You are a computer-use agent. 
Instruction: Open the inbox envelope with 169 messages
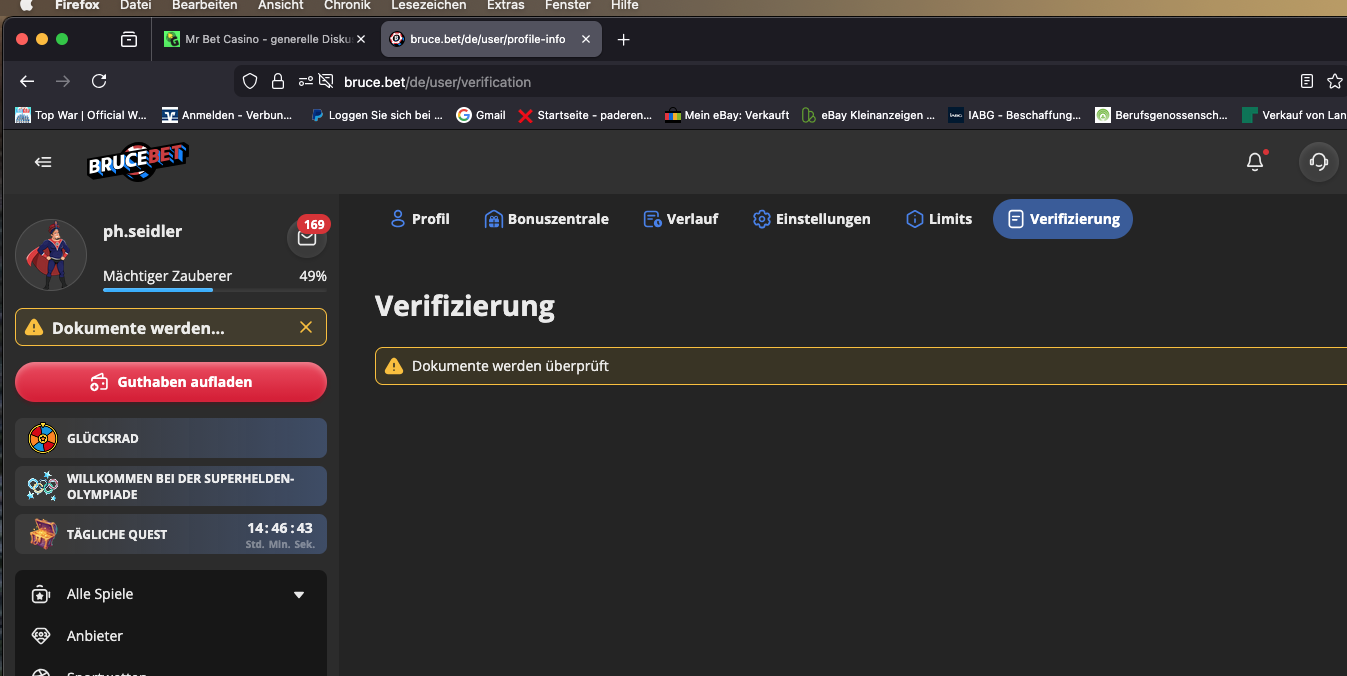[307, 238]
